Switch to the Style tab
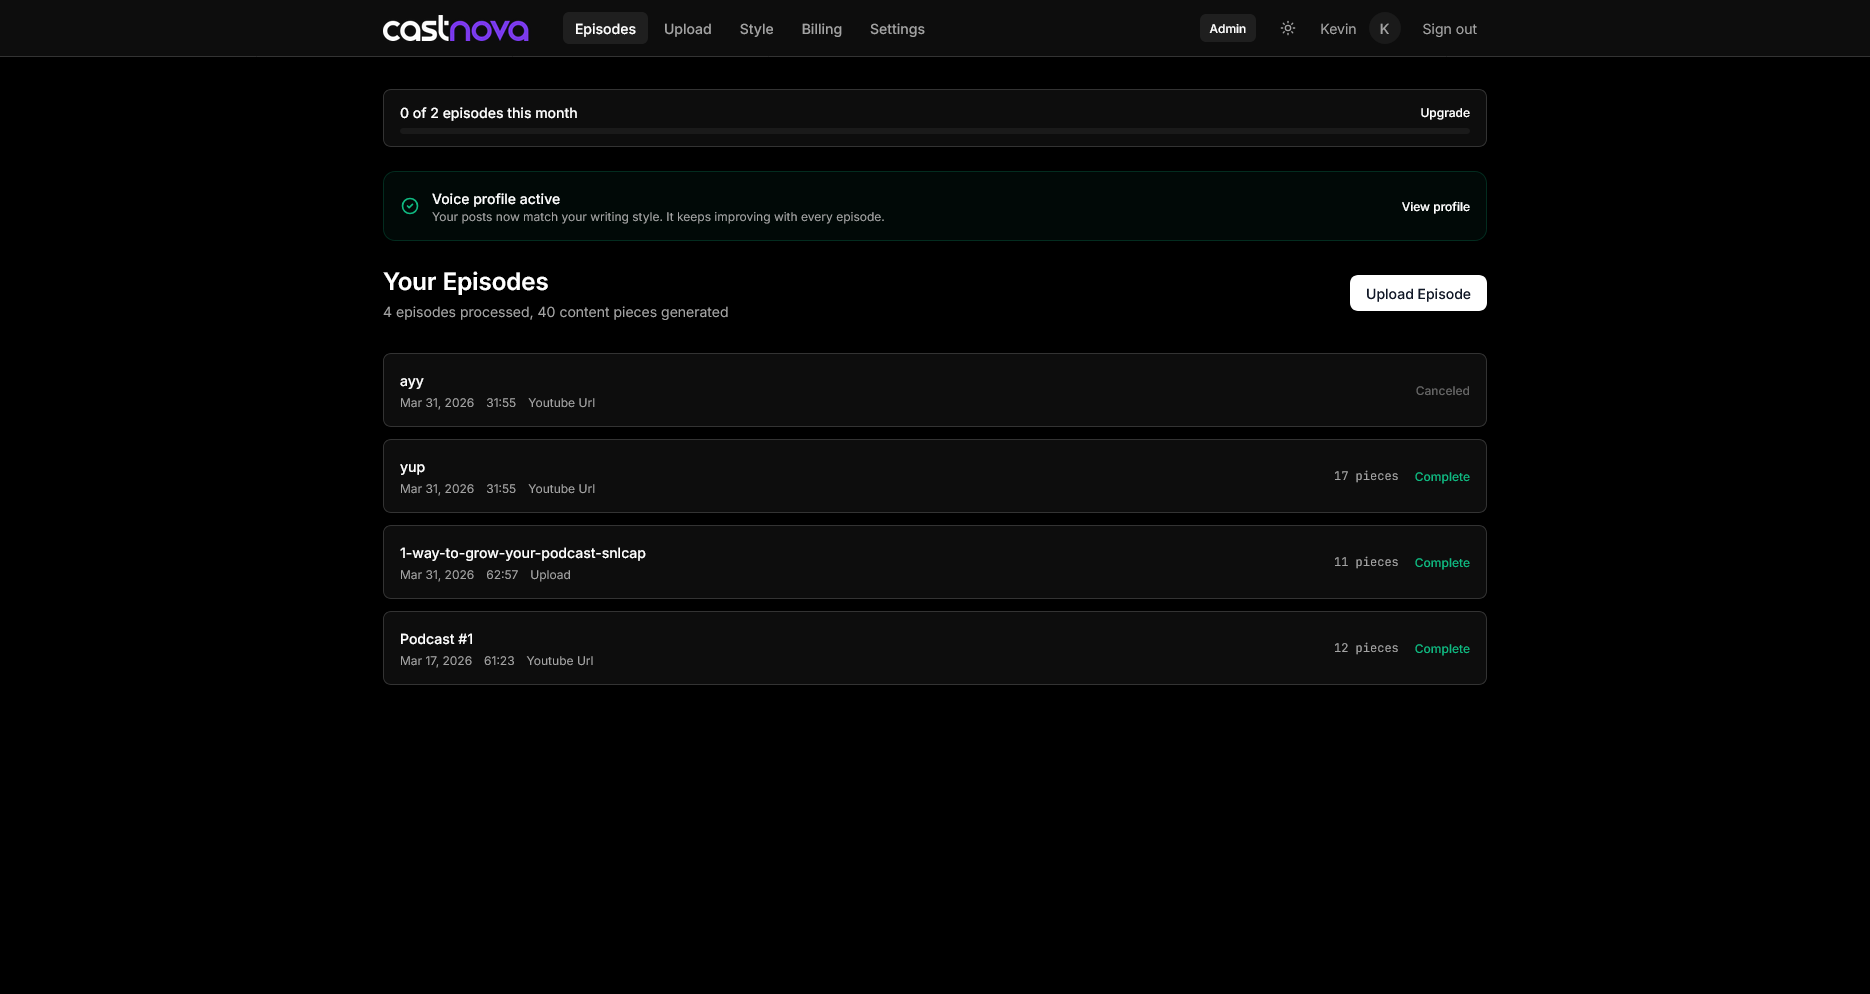Screen dimensions: 1870x994 pos(756,29)
